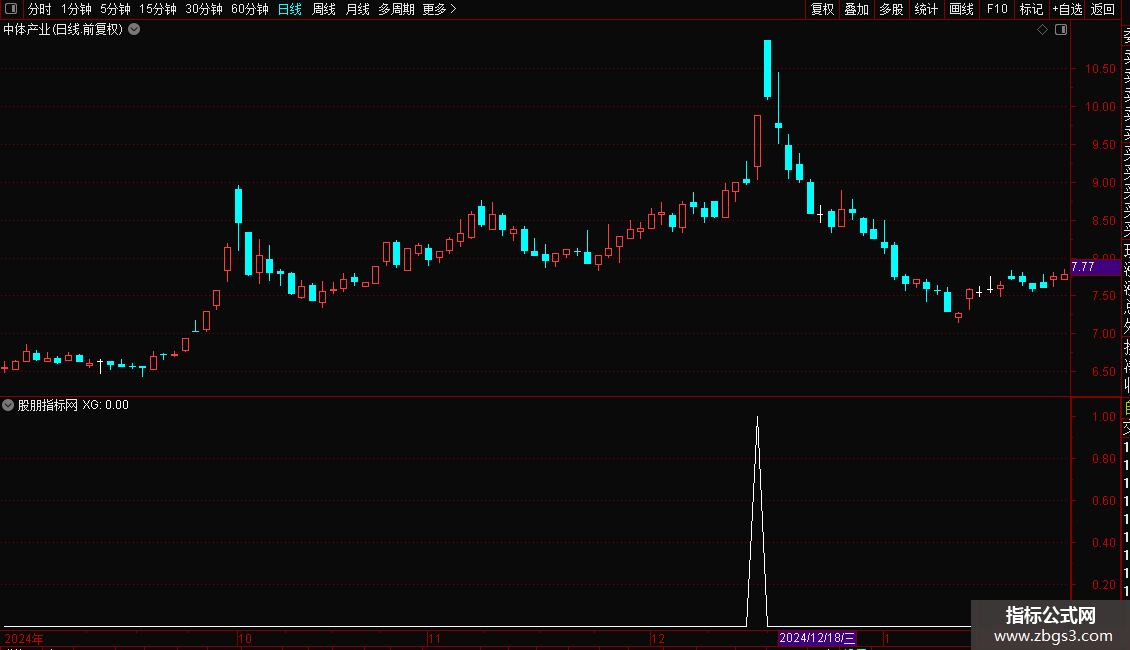
Task: Open 多周期 multi-period view
Action: (x=396, y=9)
